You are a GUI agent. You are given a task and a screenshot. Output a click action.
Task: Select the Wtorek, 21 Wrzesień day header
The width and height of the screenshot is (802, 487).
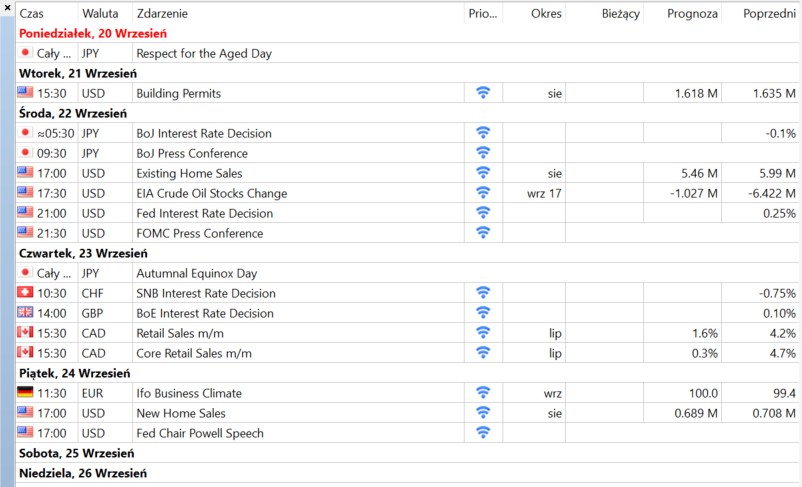pyautogui.click(x=78, y=74)
